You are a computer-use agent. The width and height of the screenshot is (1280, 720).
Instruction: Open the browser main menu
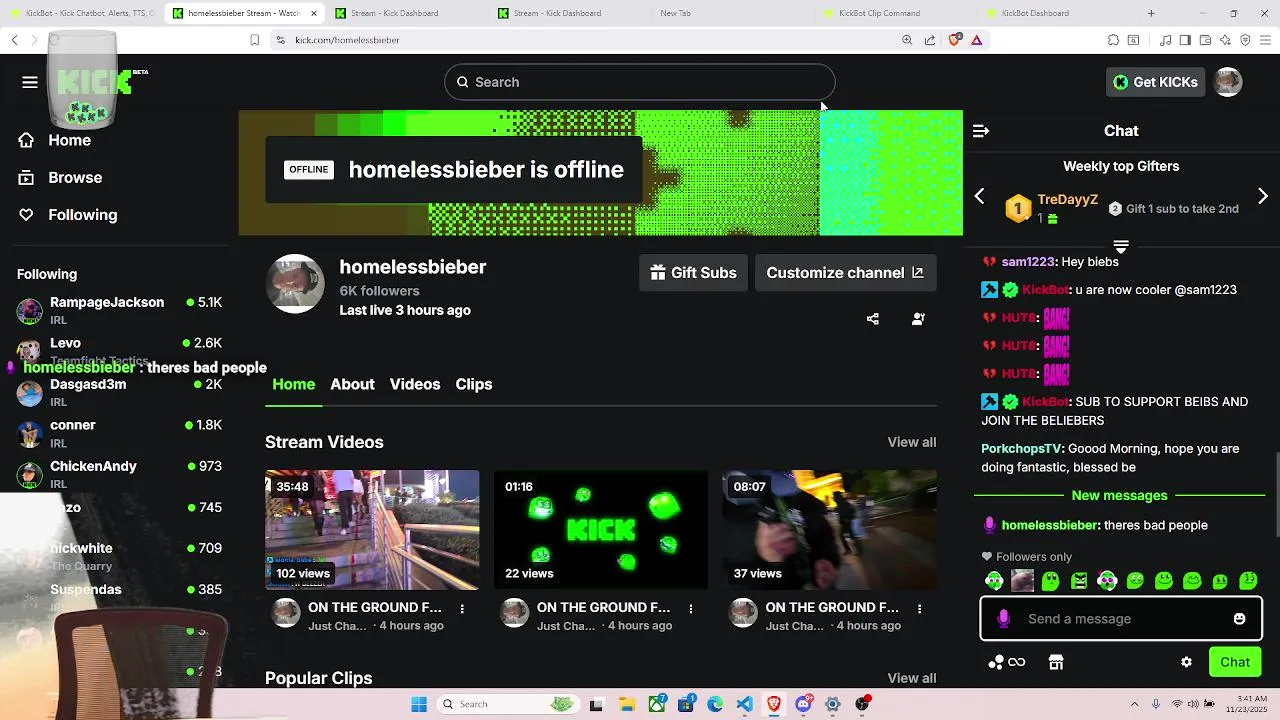click(x=1265, y=40)
